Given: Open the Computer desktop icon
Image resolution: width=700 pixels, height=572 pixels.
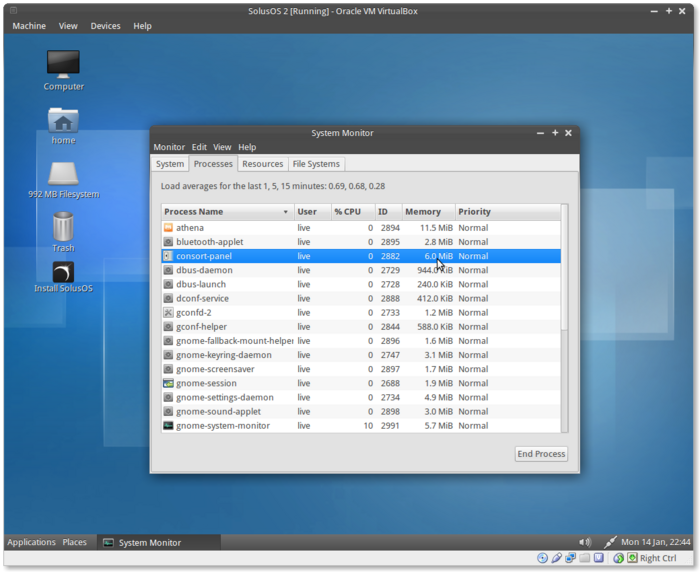Looking at the screenshot, I should (x=63, y=65).
